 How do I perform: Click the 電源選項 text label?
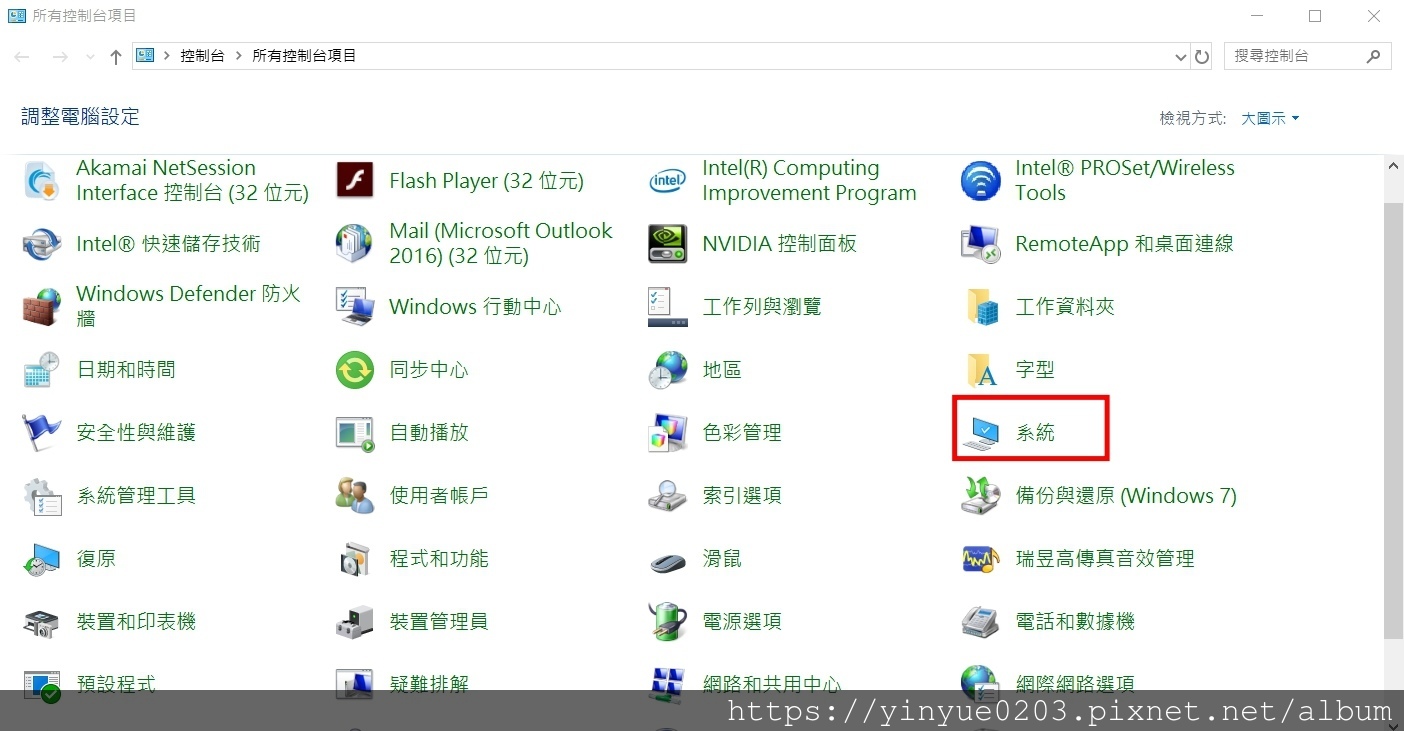(742, 622)
